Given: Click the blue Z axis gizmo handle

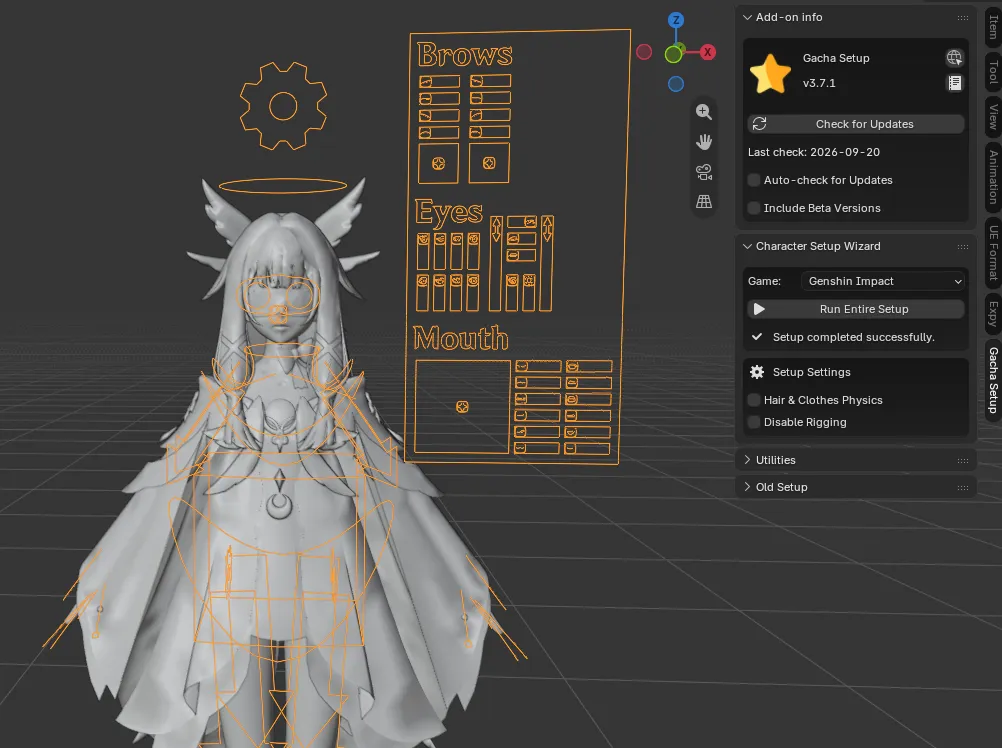Looking at the screenshot, I should pos(676,20).
